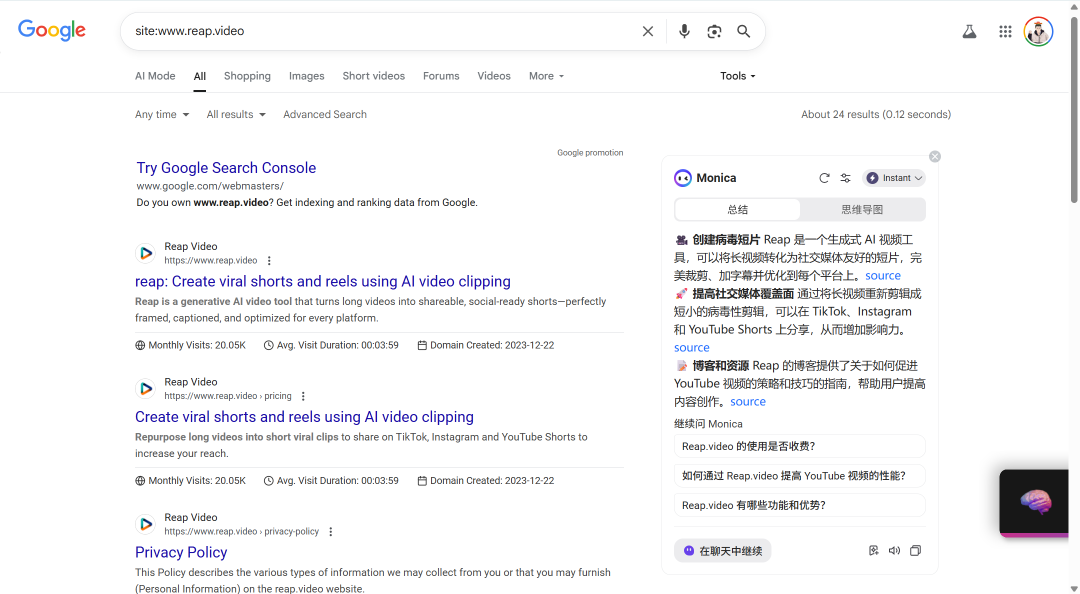1080x594 pixels.
Task: Click Reap favicon of pricing result
Action: [x=145, y=389]
